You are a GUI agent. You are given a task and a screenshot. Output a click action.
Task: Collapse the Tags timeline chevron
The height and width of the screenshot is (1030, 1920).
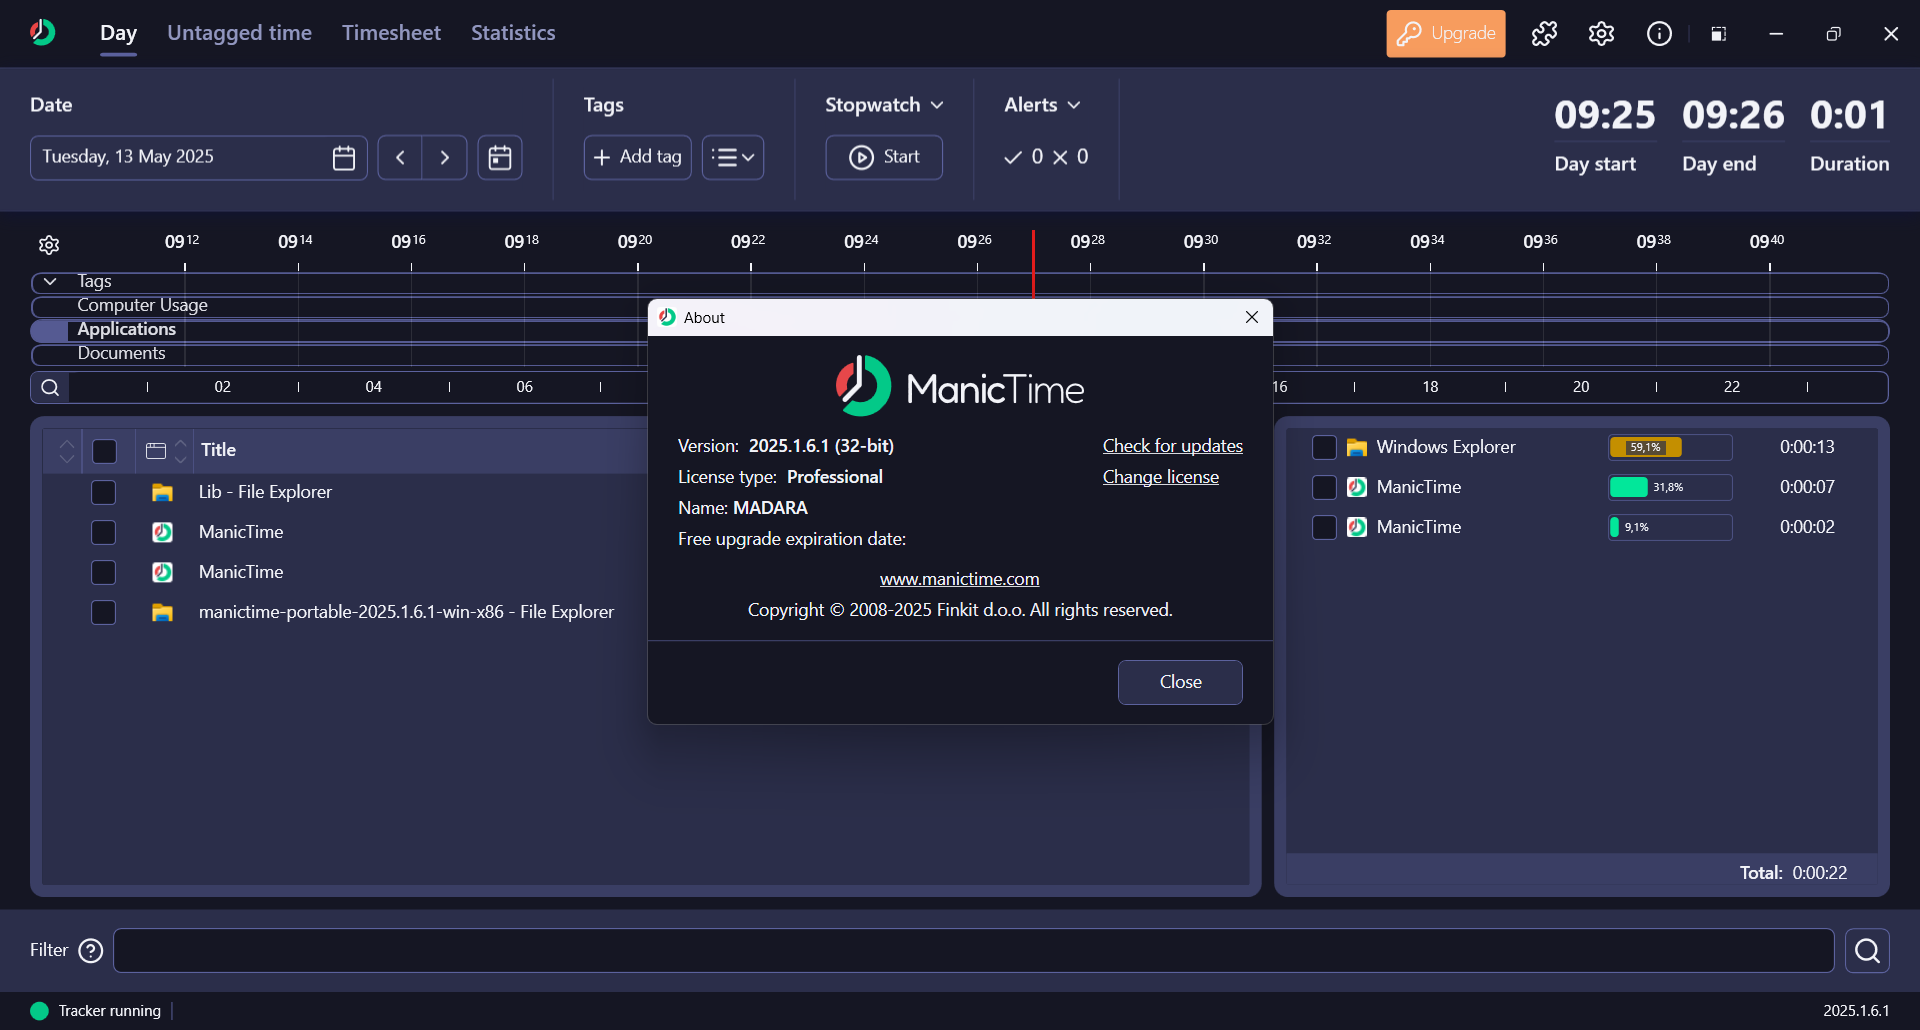[50, 282]
